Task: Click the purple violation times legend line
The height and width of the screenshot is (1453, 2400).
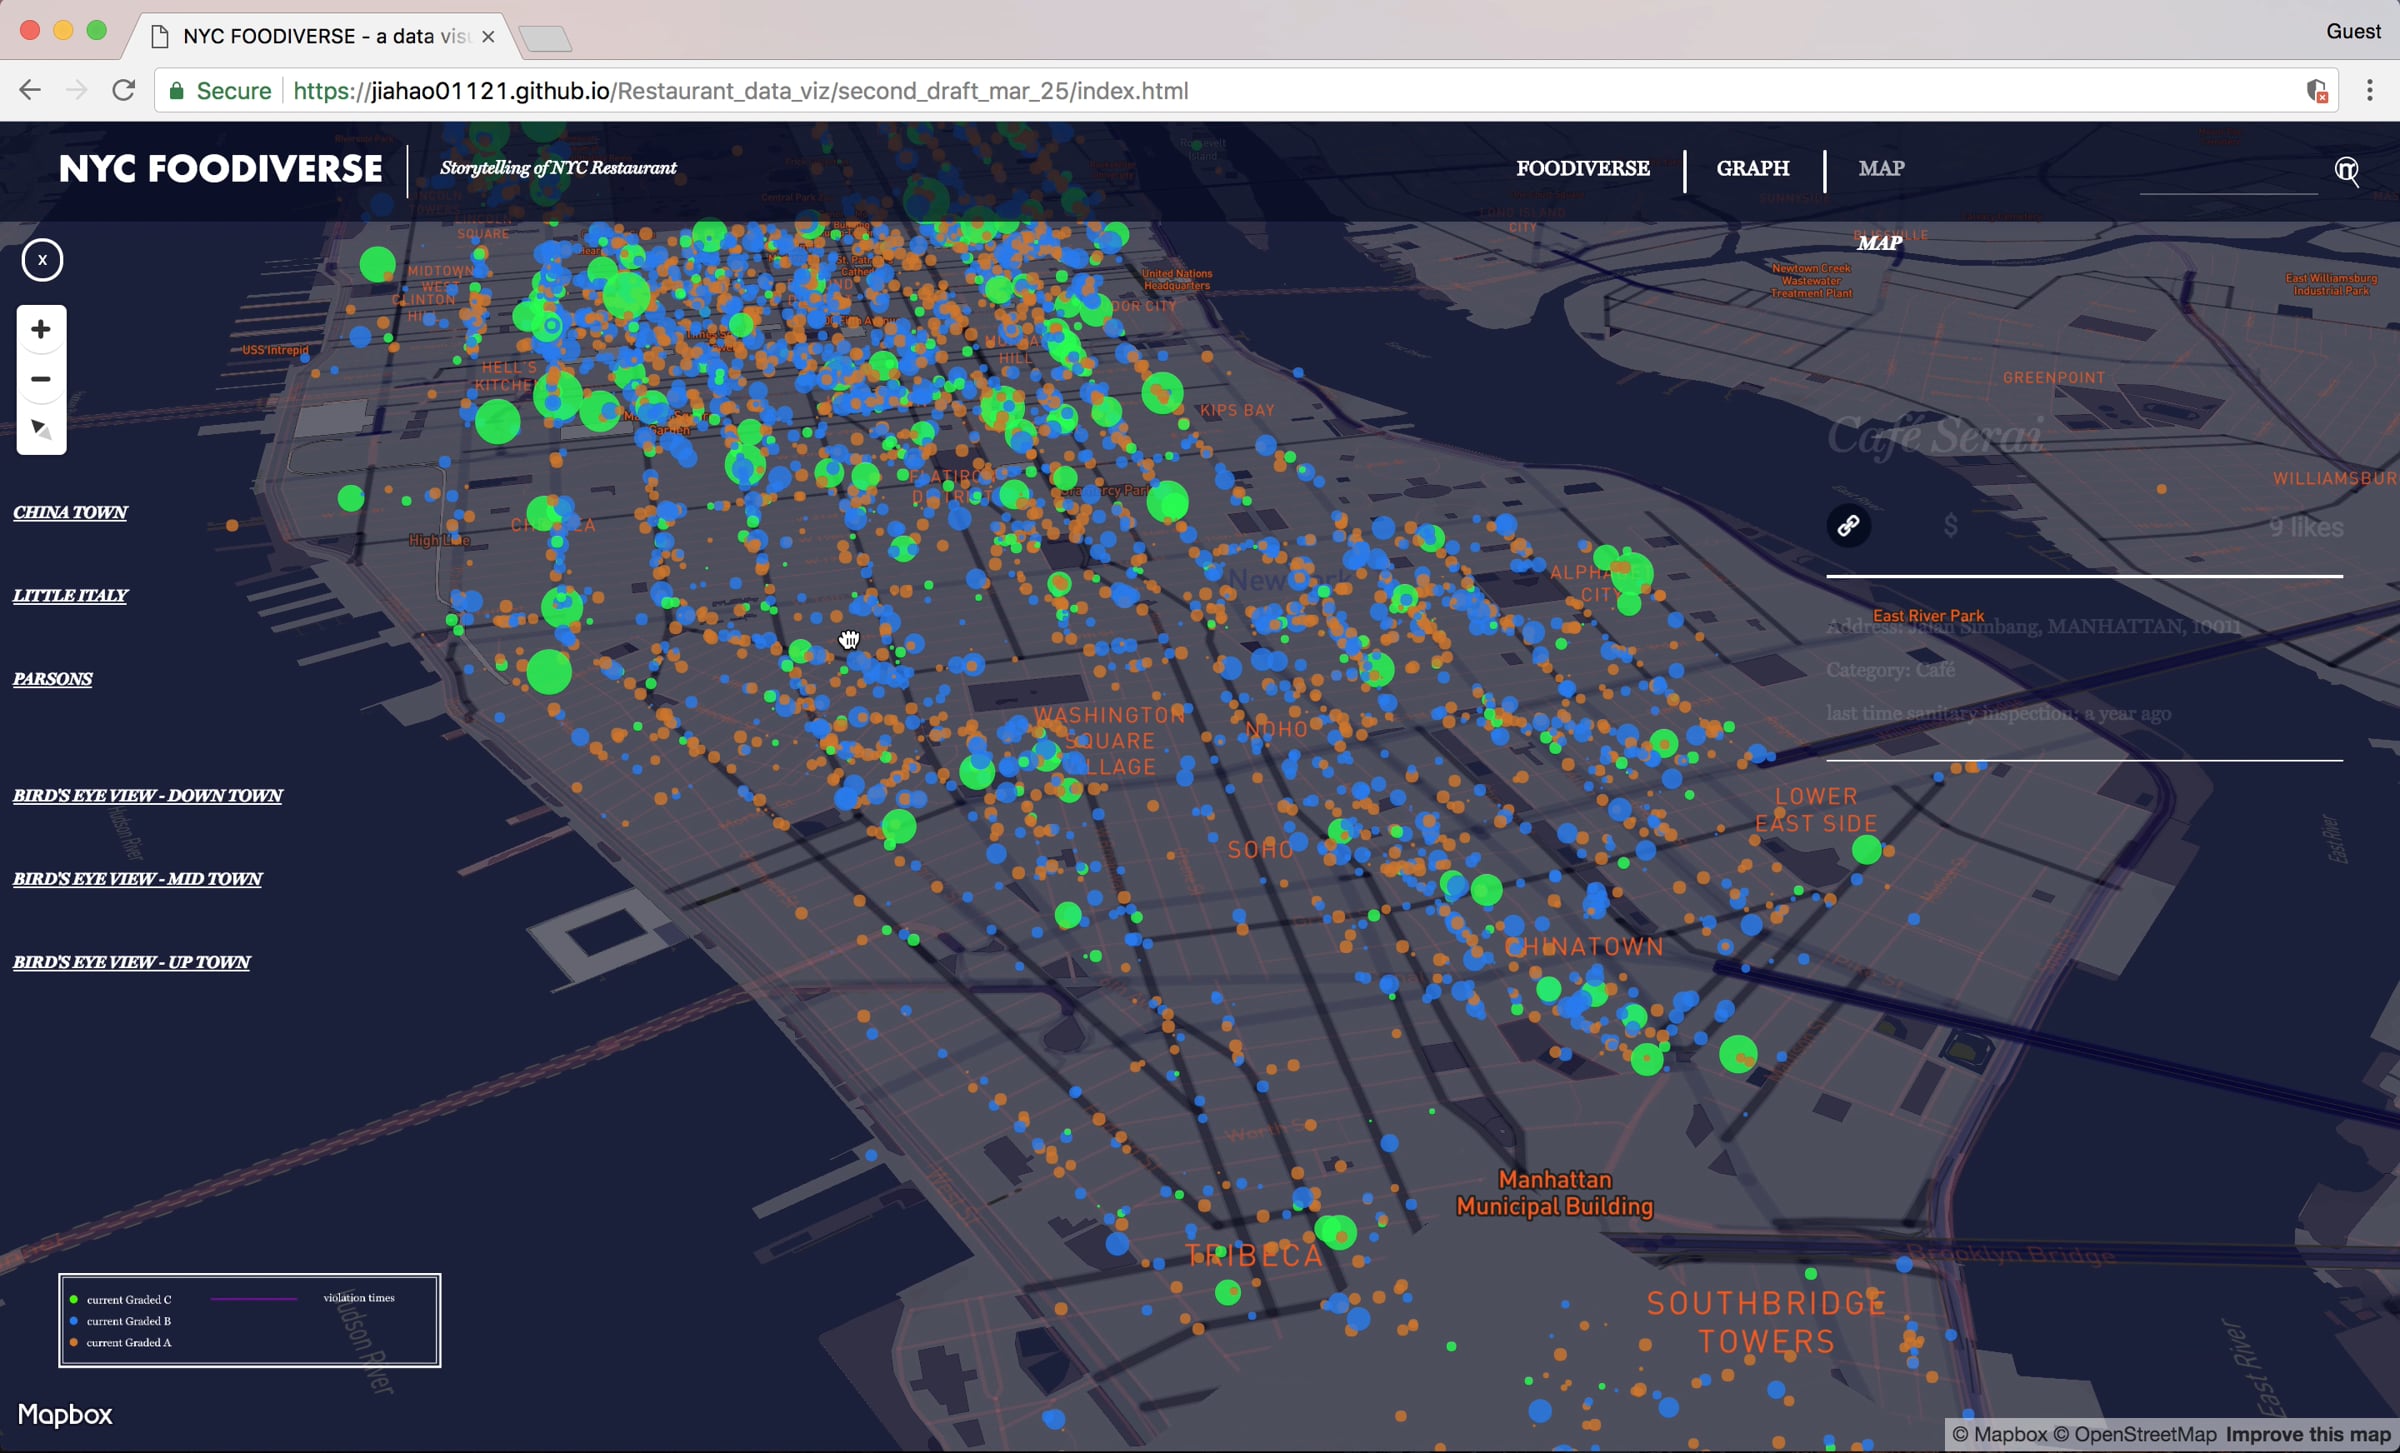Action: point(254,1299)
